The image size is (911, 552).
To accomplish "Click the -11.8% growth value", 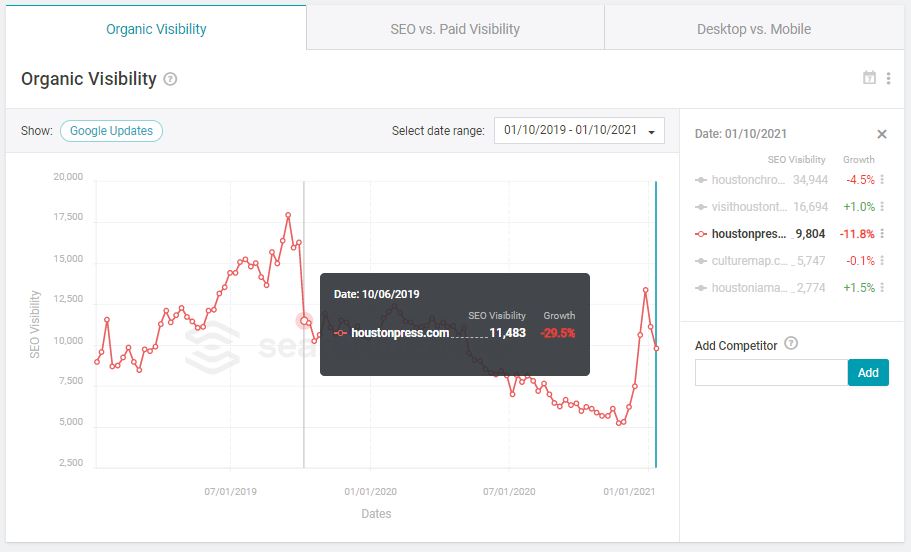I will coord(857,234).
